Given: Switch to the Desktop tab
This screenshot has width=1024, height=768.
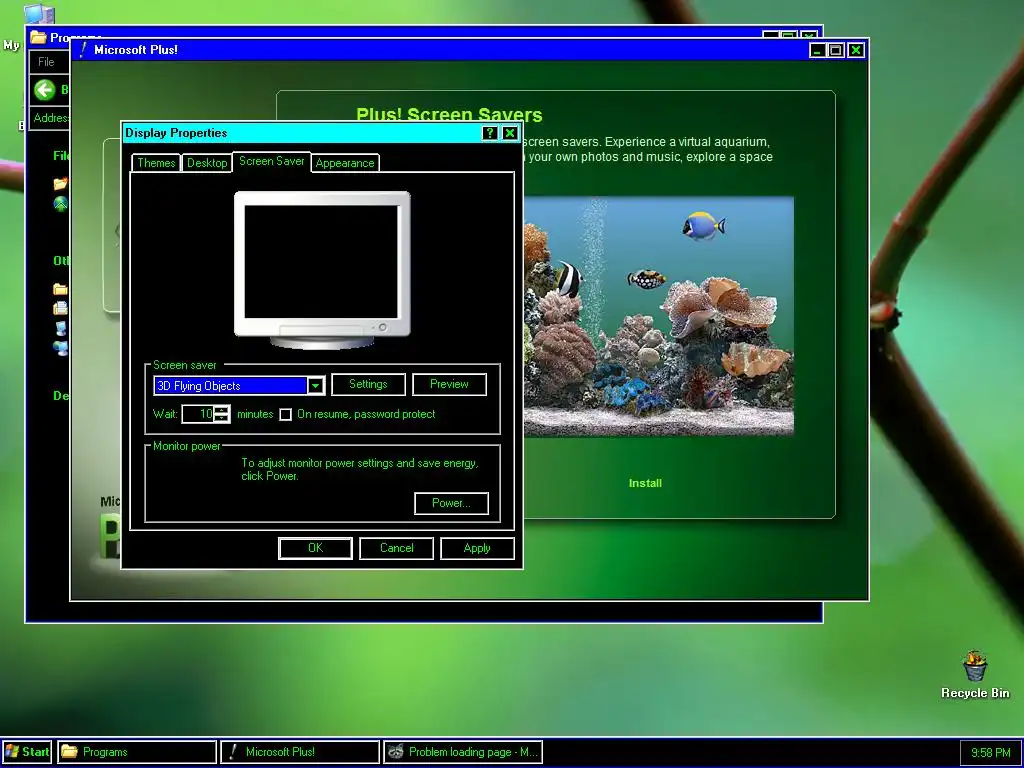Looking at the screenshot, I should 207,163.
